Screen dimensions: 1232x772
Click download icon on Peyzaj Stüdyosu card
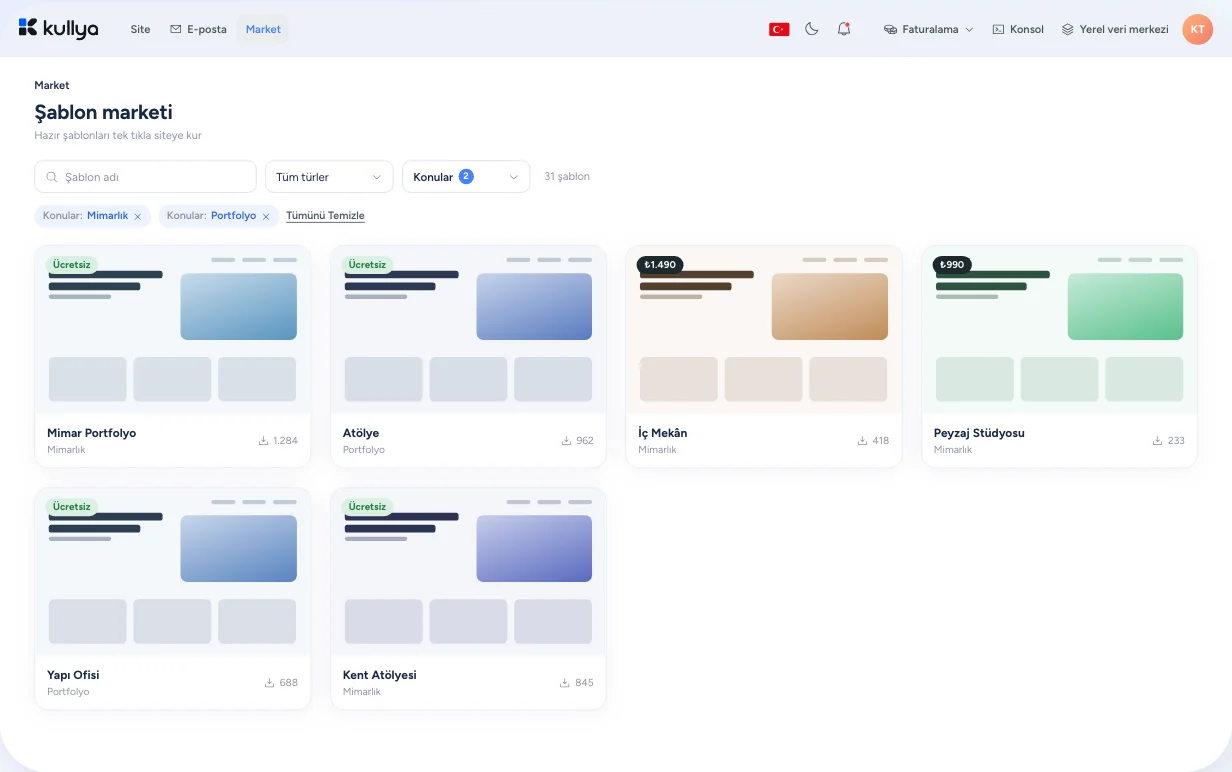(x=1157, y=440)
